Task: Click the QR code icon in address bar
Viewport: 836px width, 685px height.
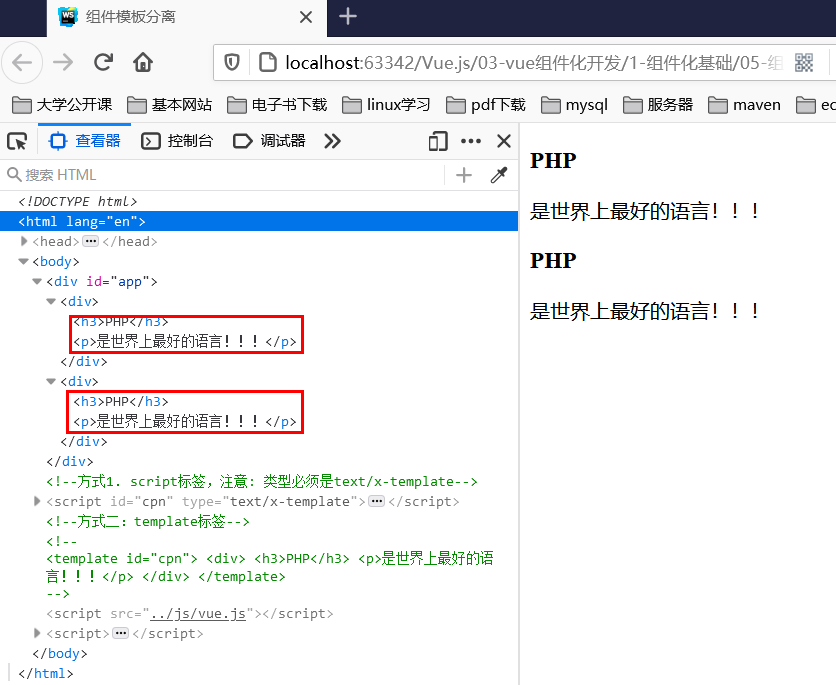Action: 804,62
